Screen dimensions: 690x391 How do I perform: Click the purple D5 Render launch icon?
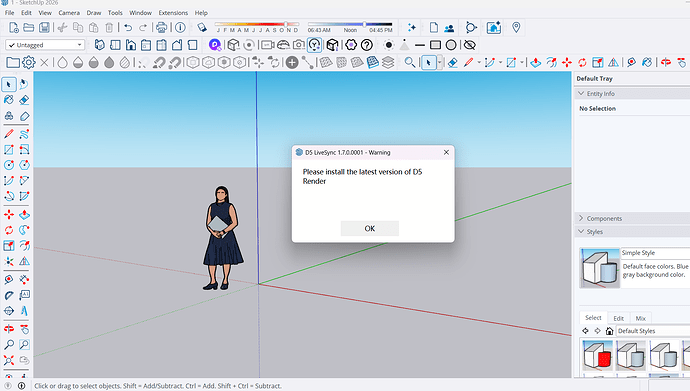coord(215,44)
